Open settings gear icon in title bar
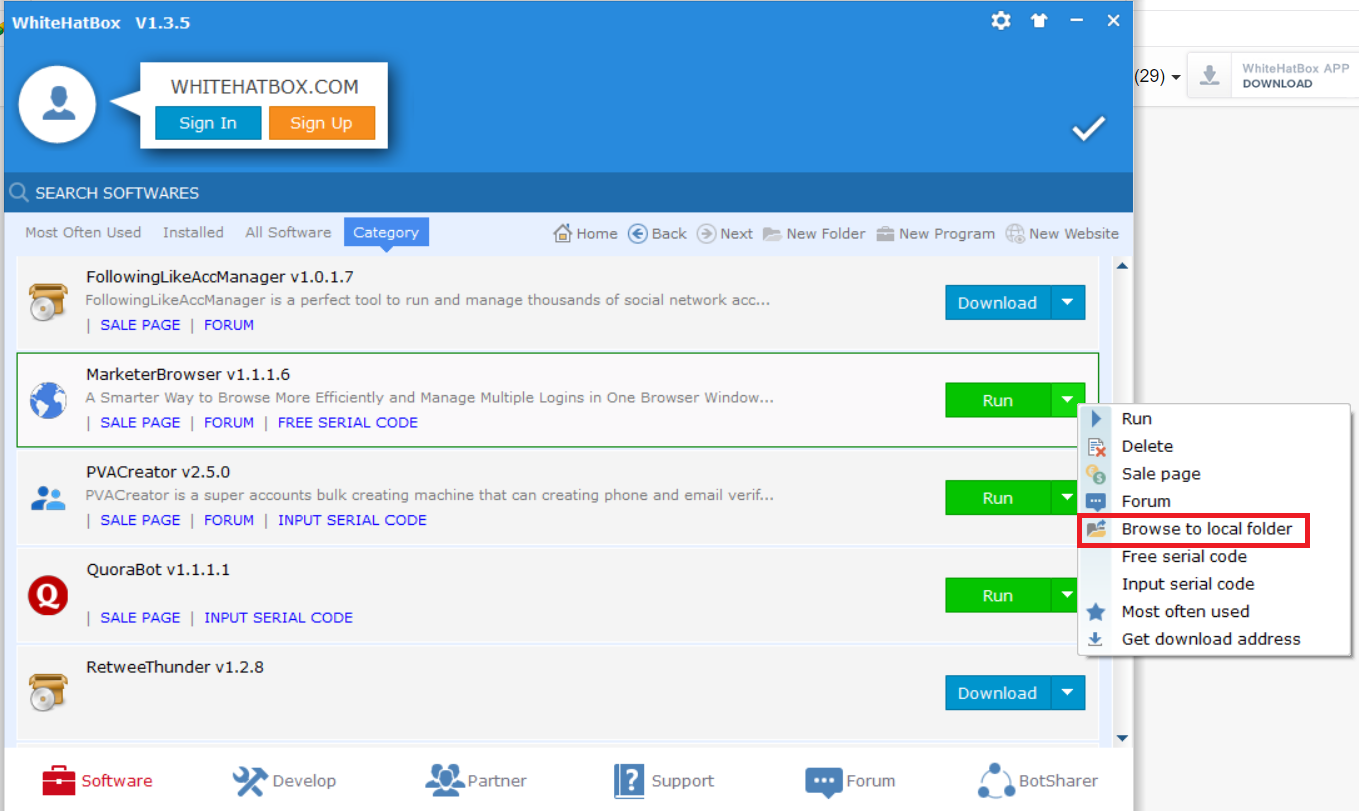The height and width of the screenshot is (811, 1359). tap(1000, 21)
